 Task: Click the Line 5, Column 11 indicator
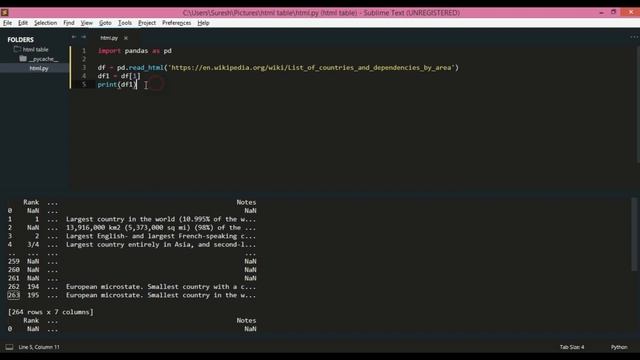click(39, 347)
